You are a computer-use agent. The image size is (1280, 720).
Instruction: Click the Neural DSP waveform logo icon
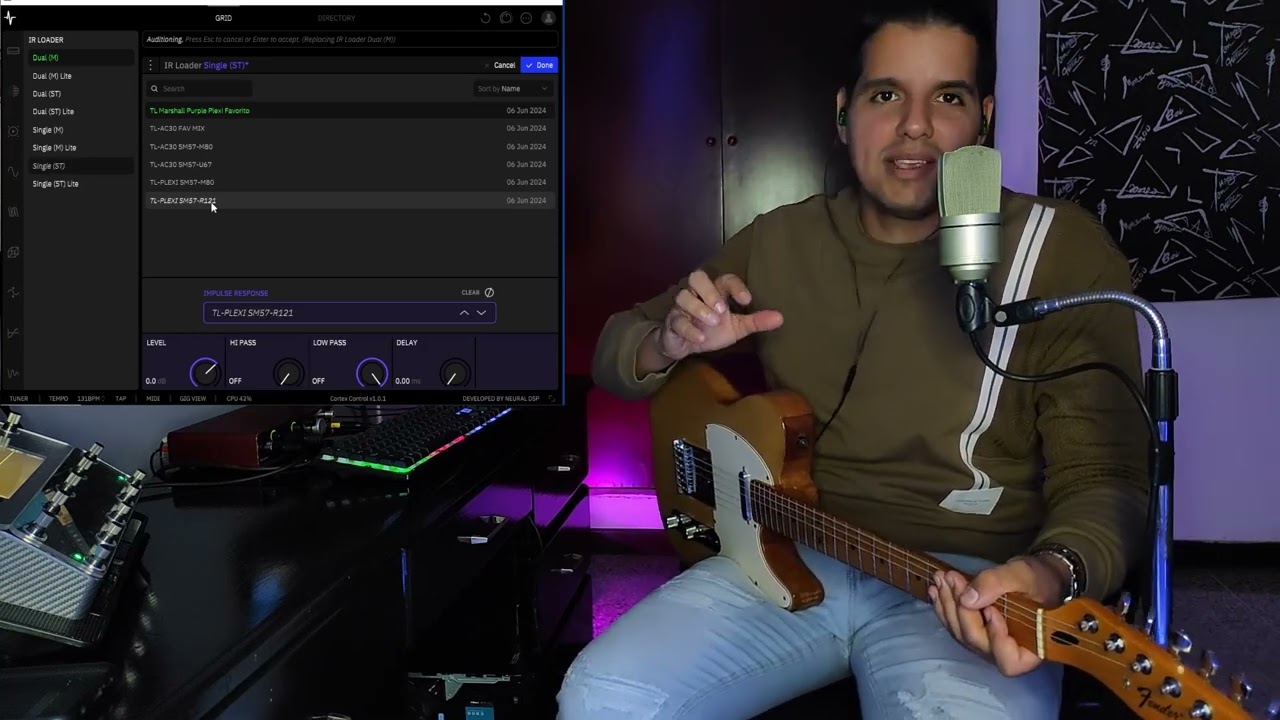pos(10,18)
